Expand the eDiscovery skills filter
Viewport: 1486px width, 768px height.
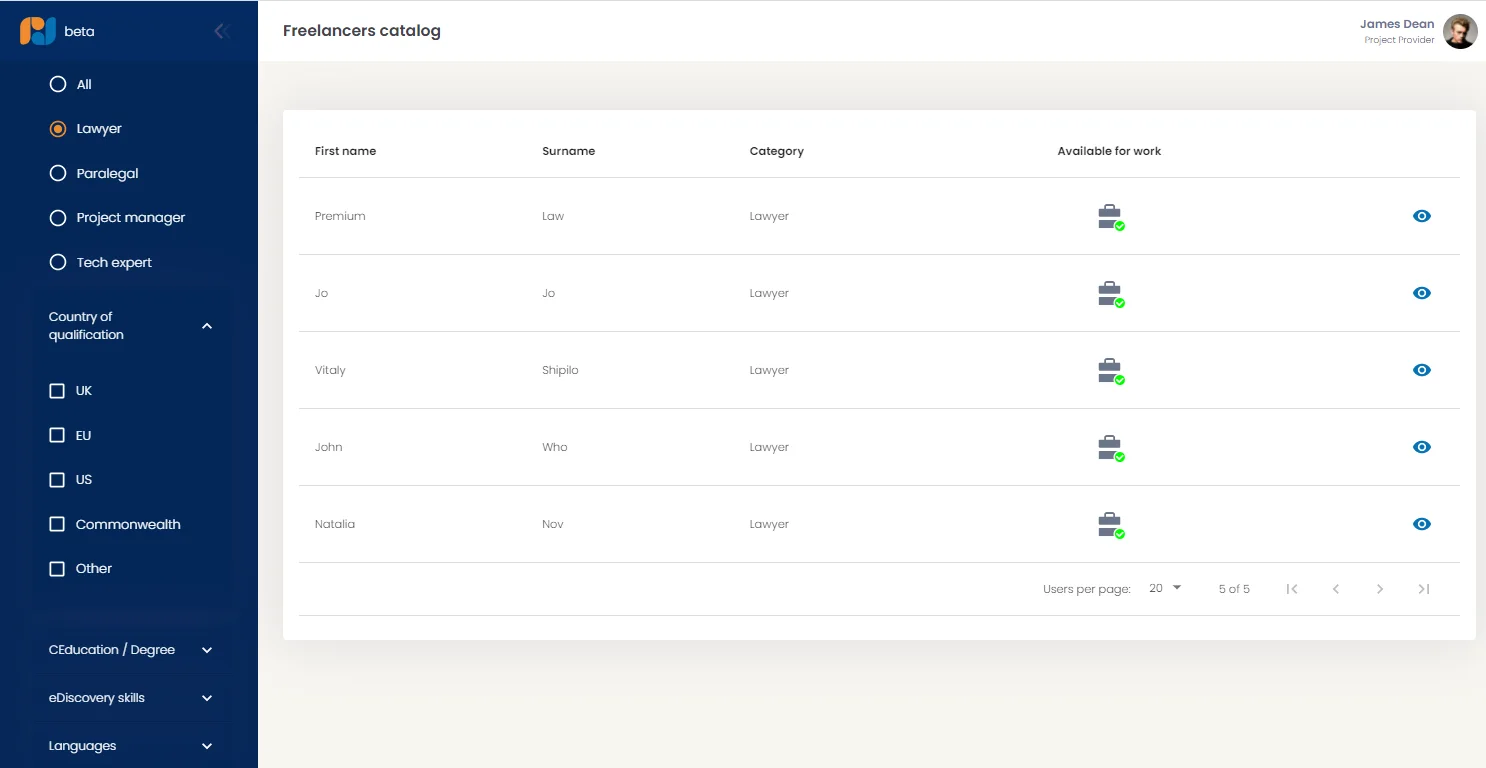[207, 698]
